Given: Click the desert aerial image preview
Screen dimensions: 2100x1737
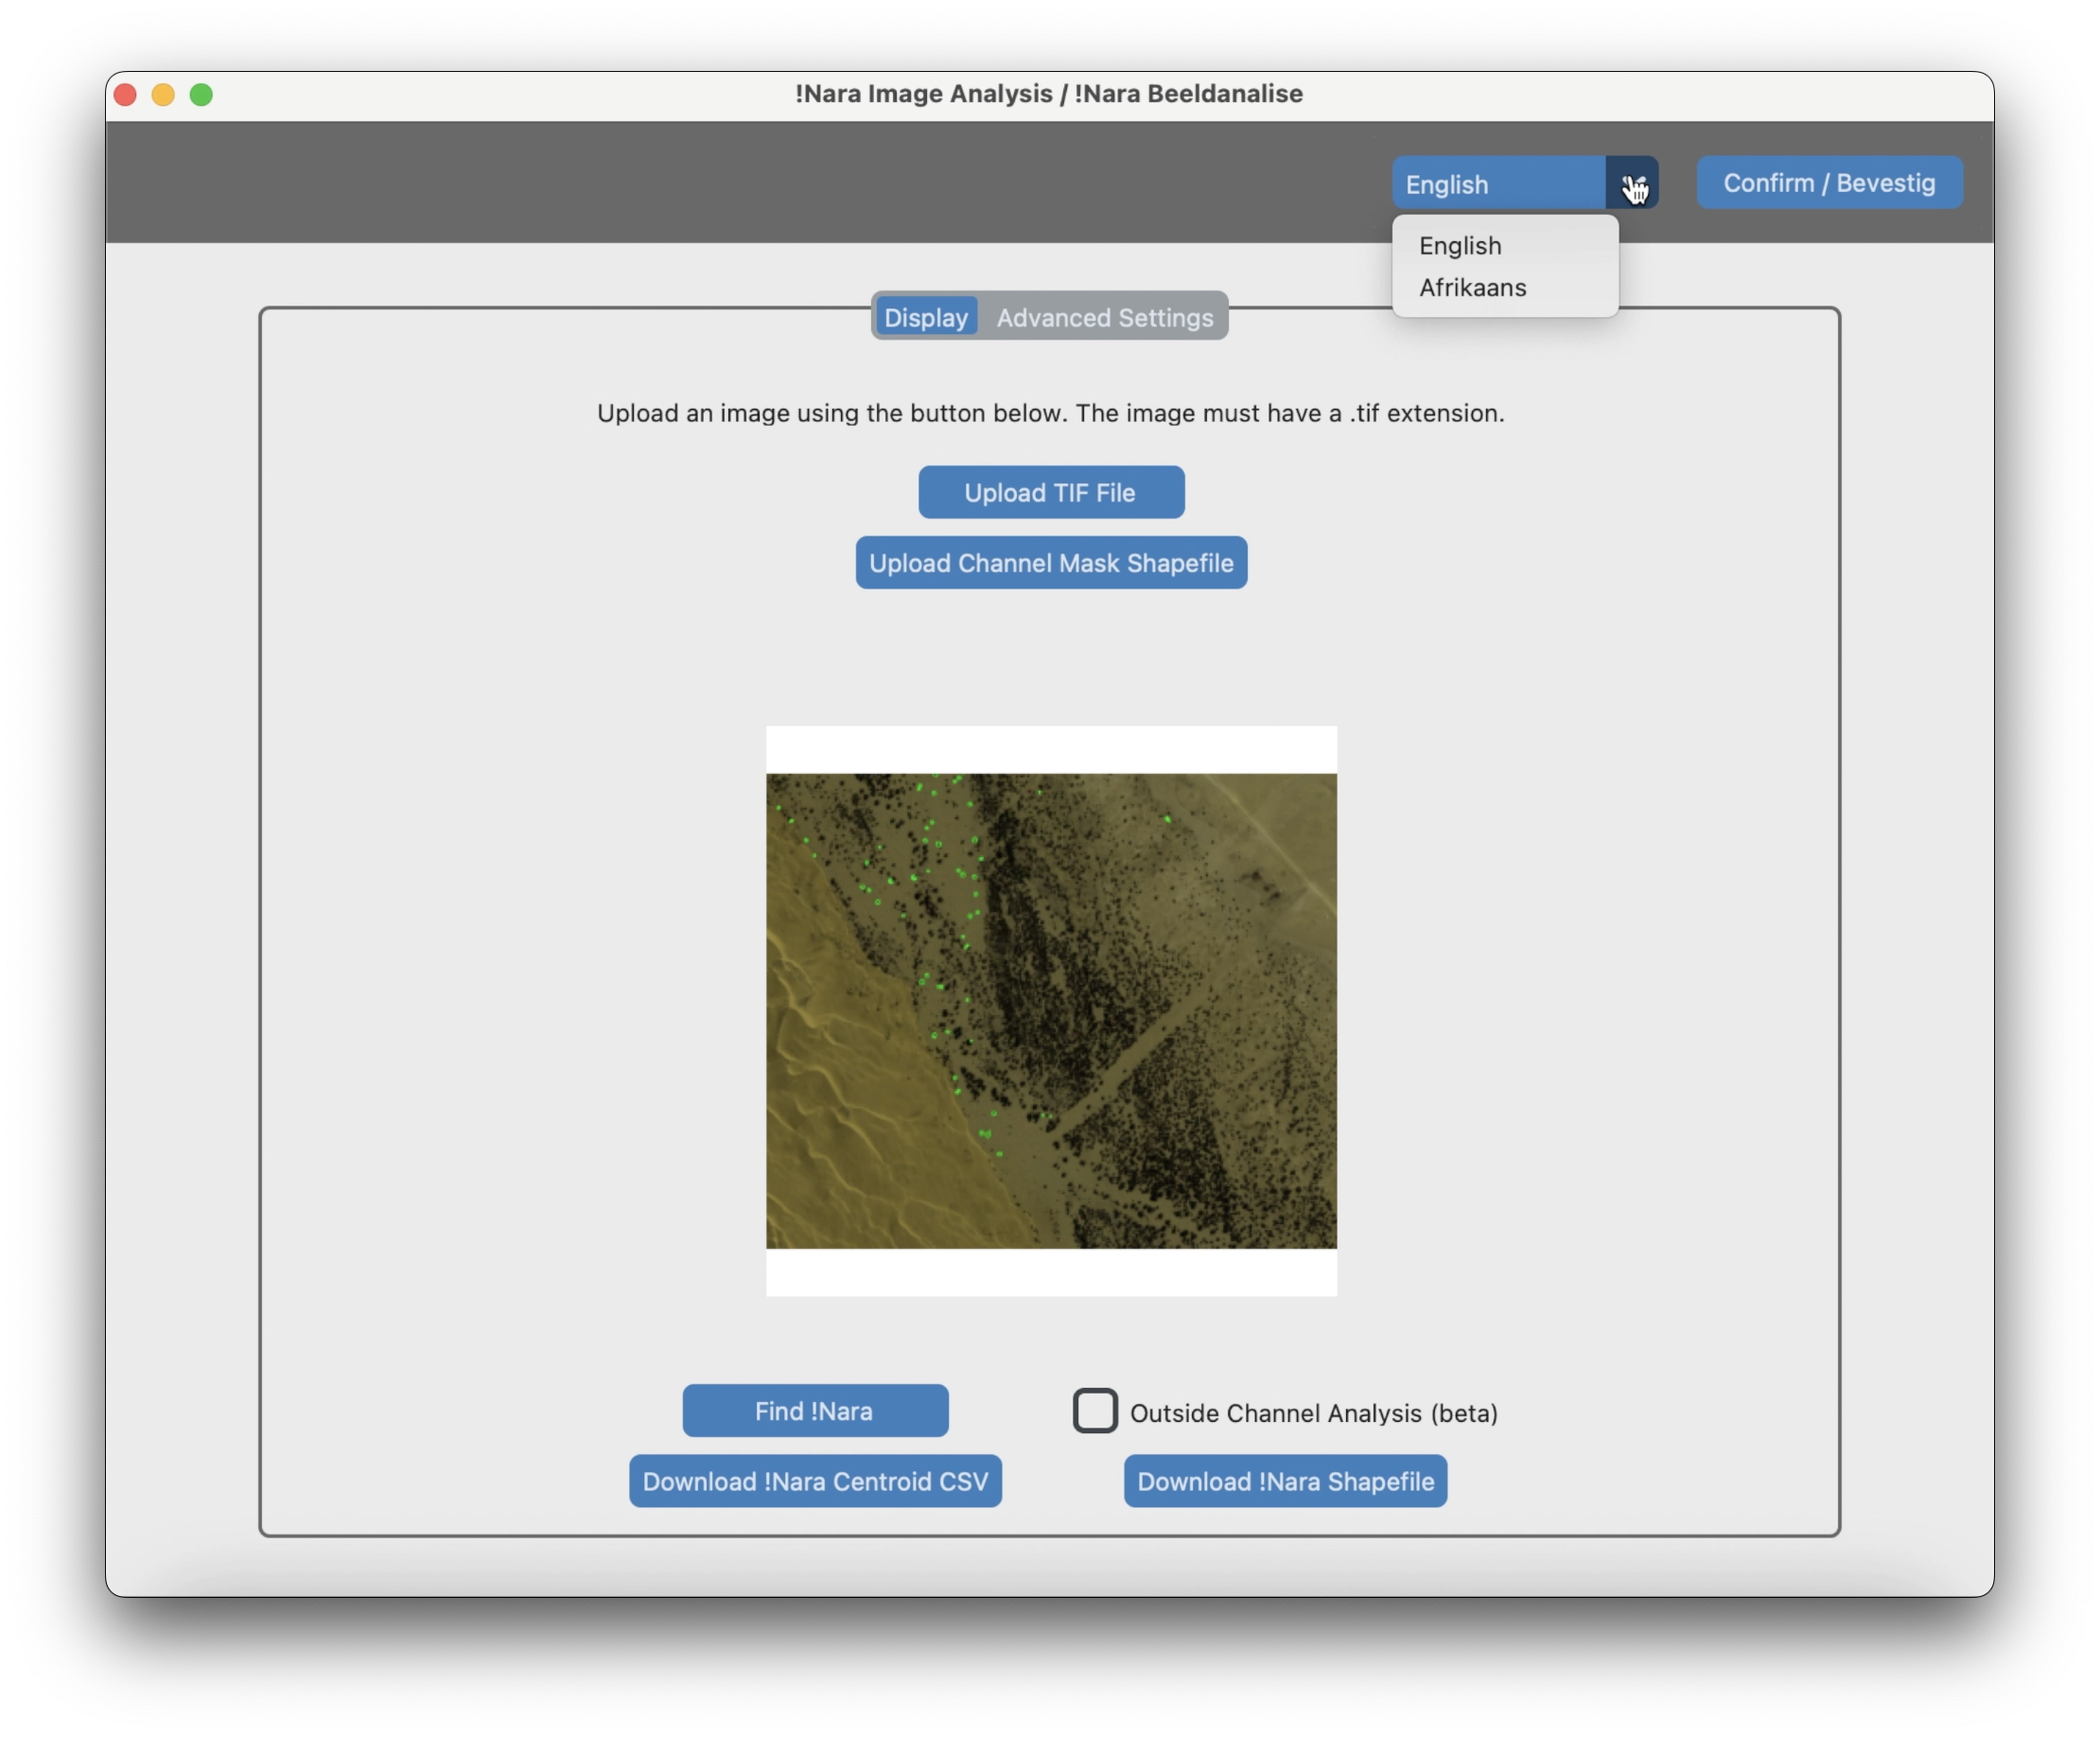Looking at the screenshot, I should tap(1051, 1011).
